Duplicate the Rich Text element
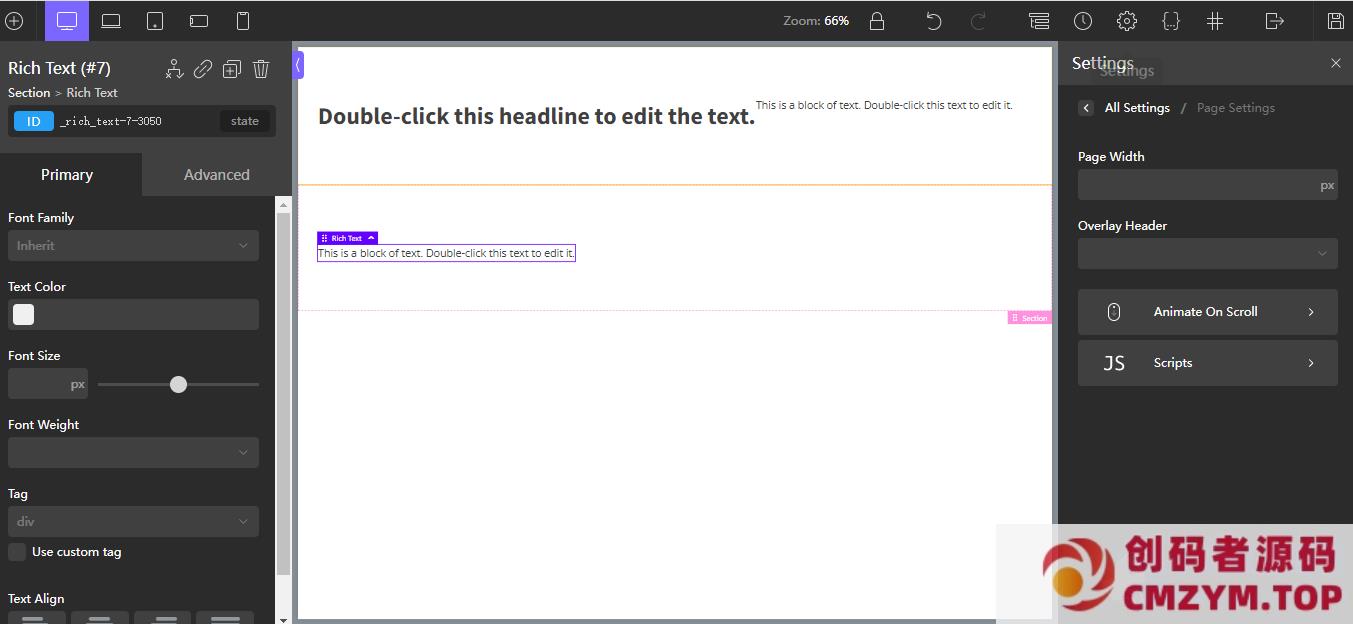Image resolution: width=1353 pixels, height=624 pixels. (232, 69)
